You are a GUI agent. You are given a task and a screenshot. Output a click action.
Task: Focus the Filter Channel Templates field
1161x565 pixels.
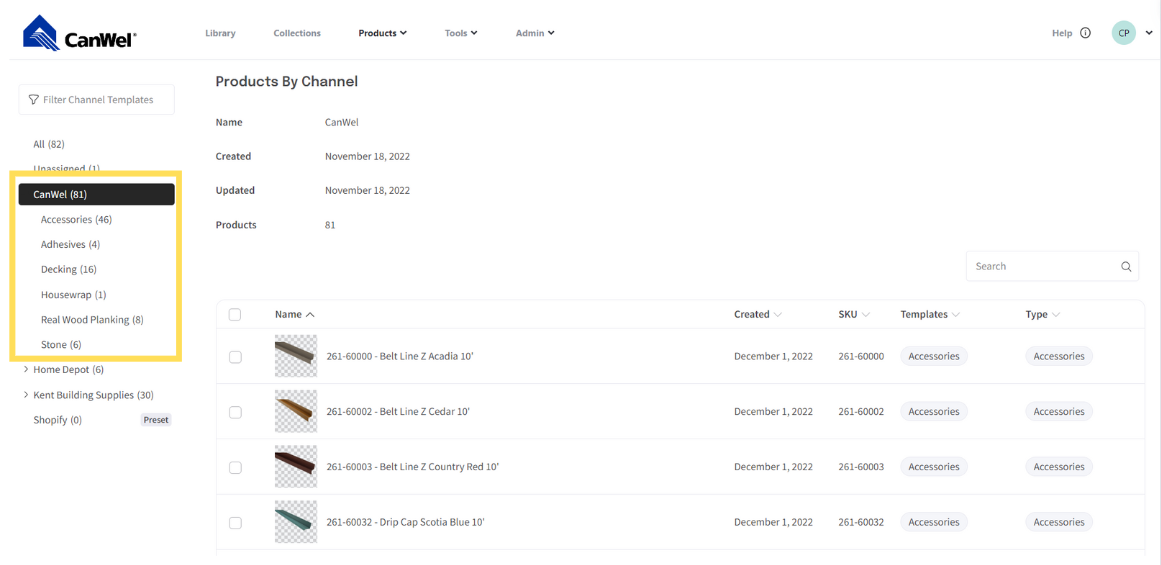[x=96, y=99]
